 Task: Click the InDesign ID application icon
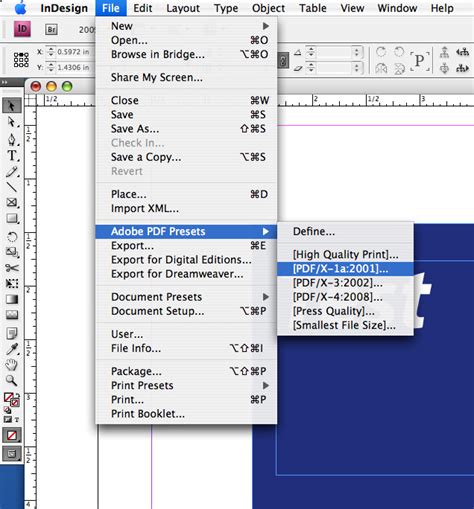[22, 29]
